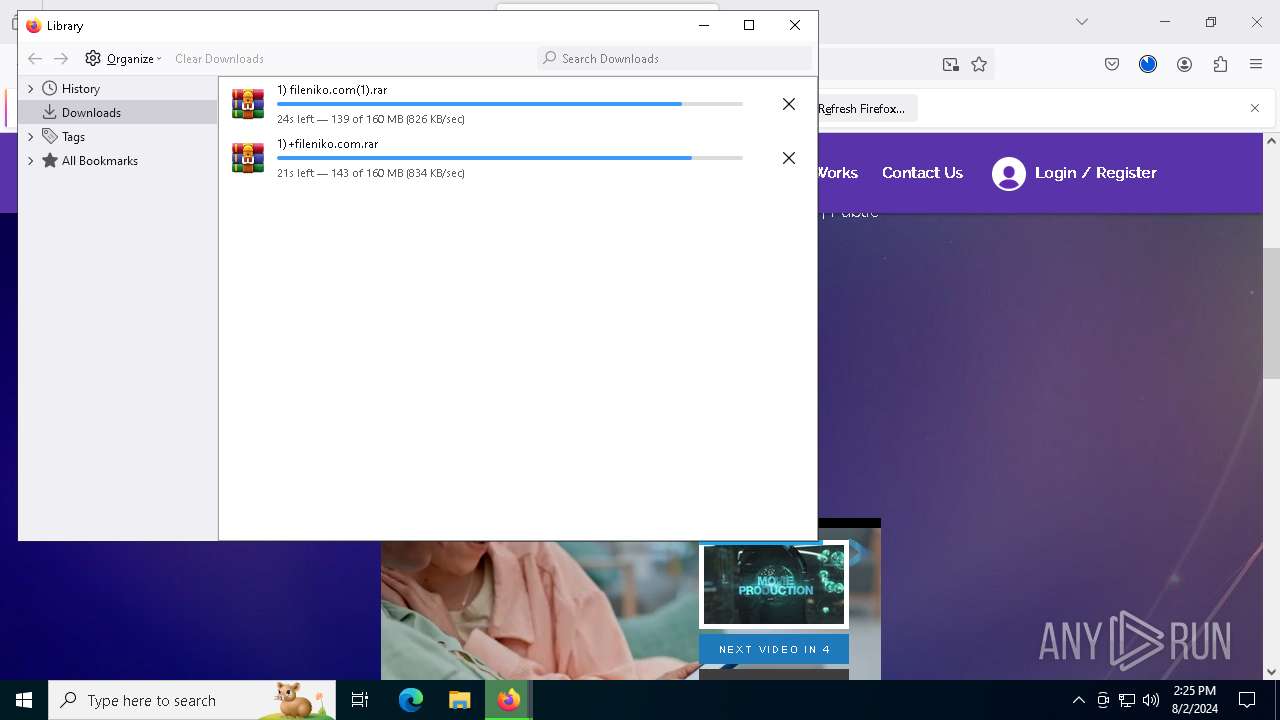
Task: Click the 1)+fileniko.com.rar archive icon
Action: tap(248, 158)
